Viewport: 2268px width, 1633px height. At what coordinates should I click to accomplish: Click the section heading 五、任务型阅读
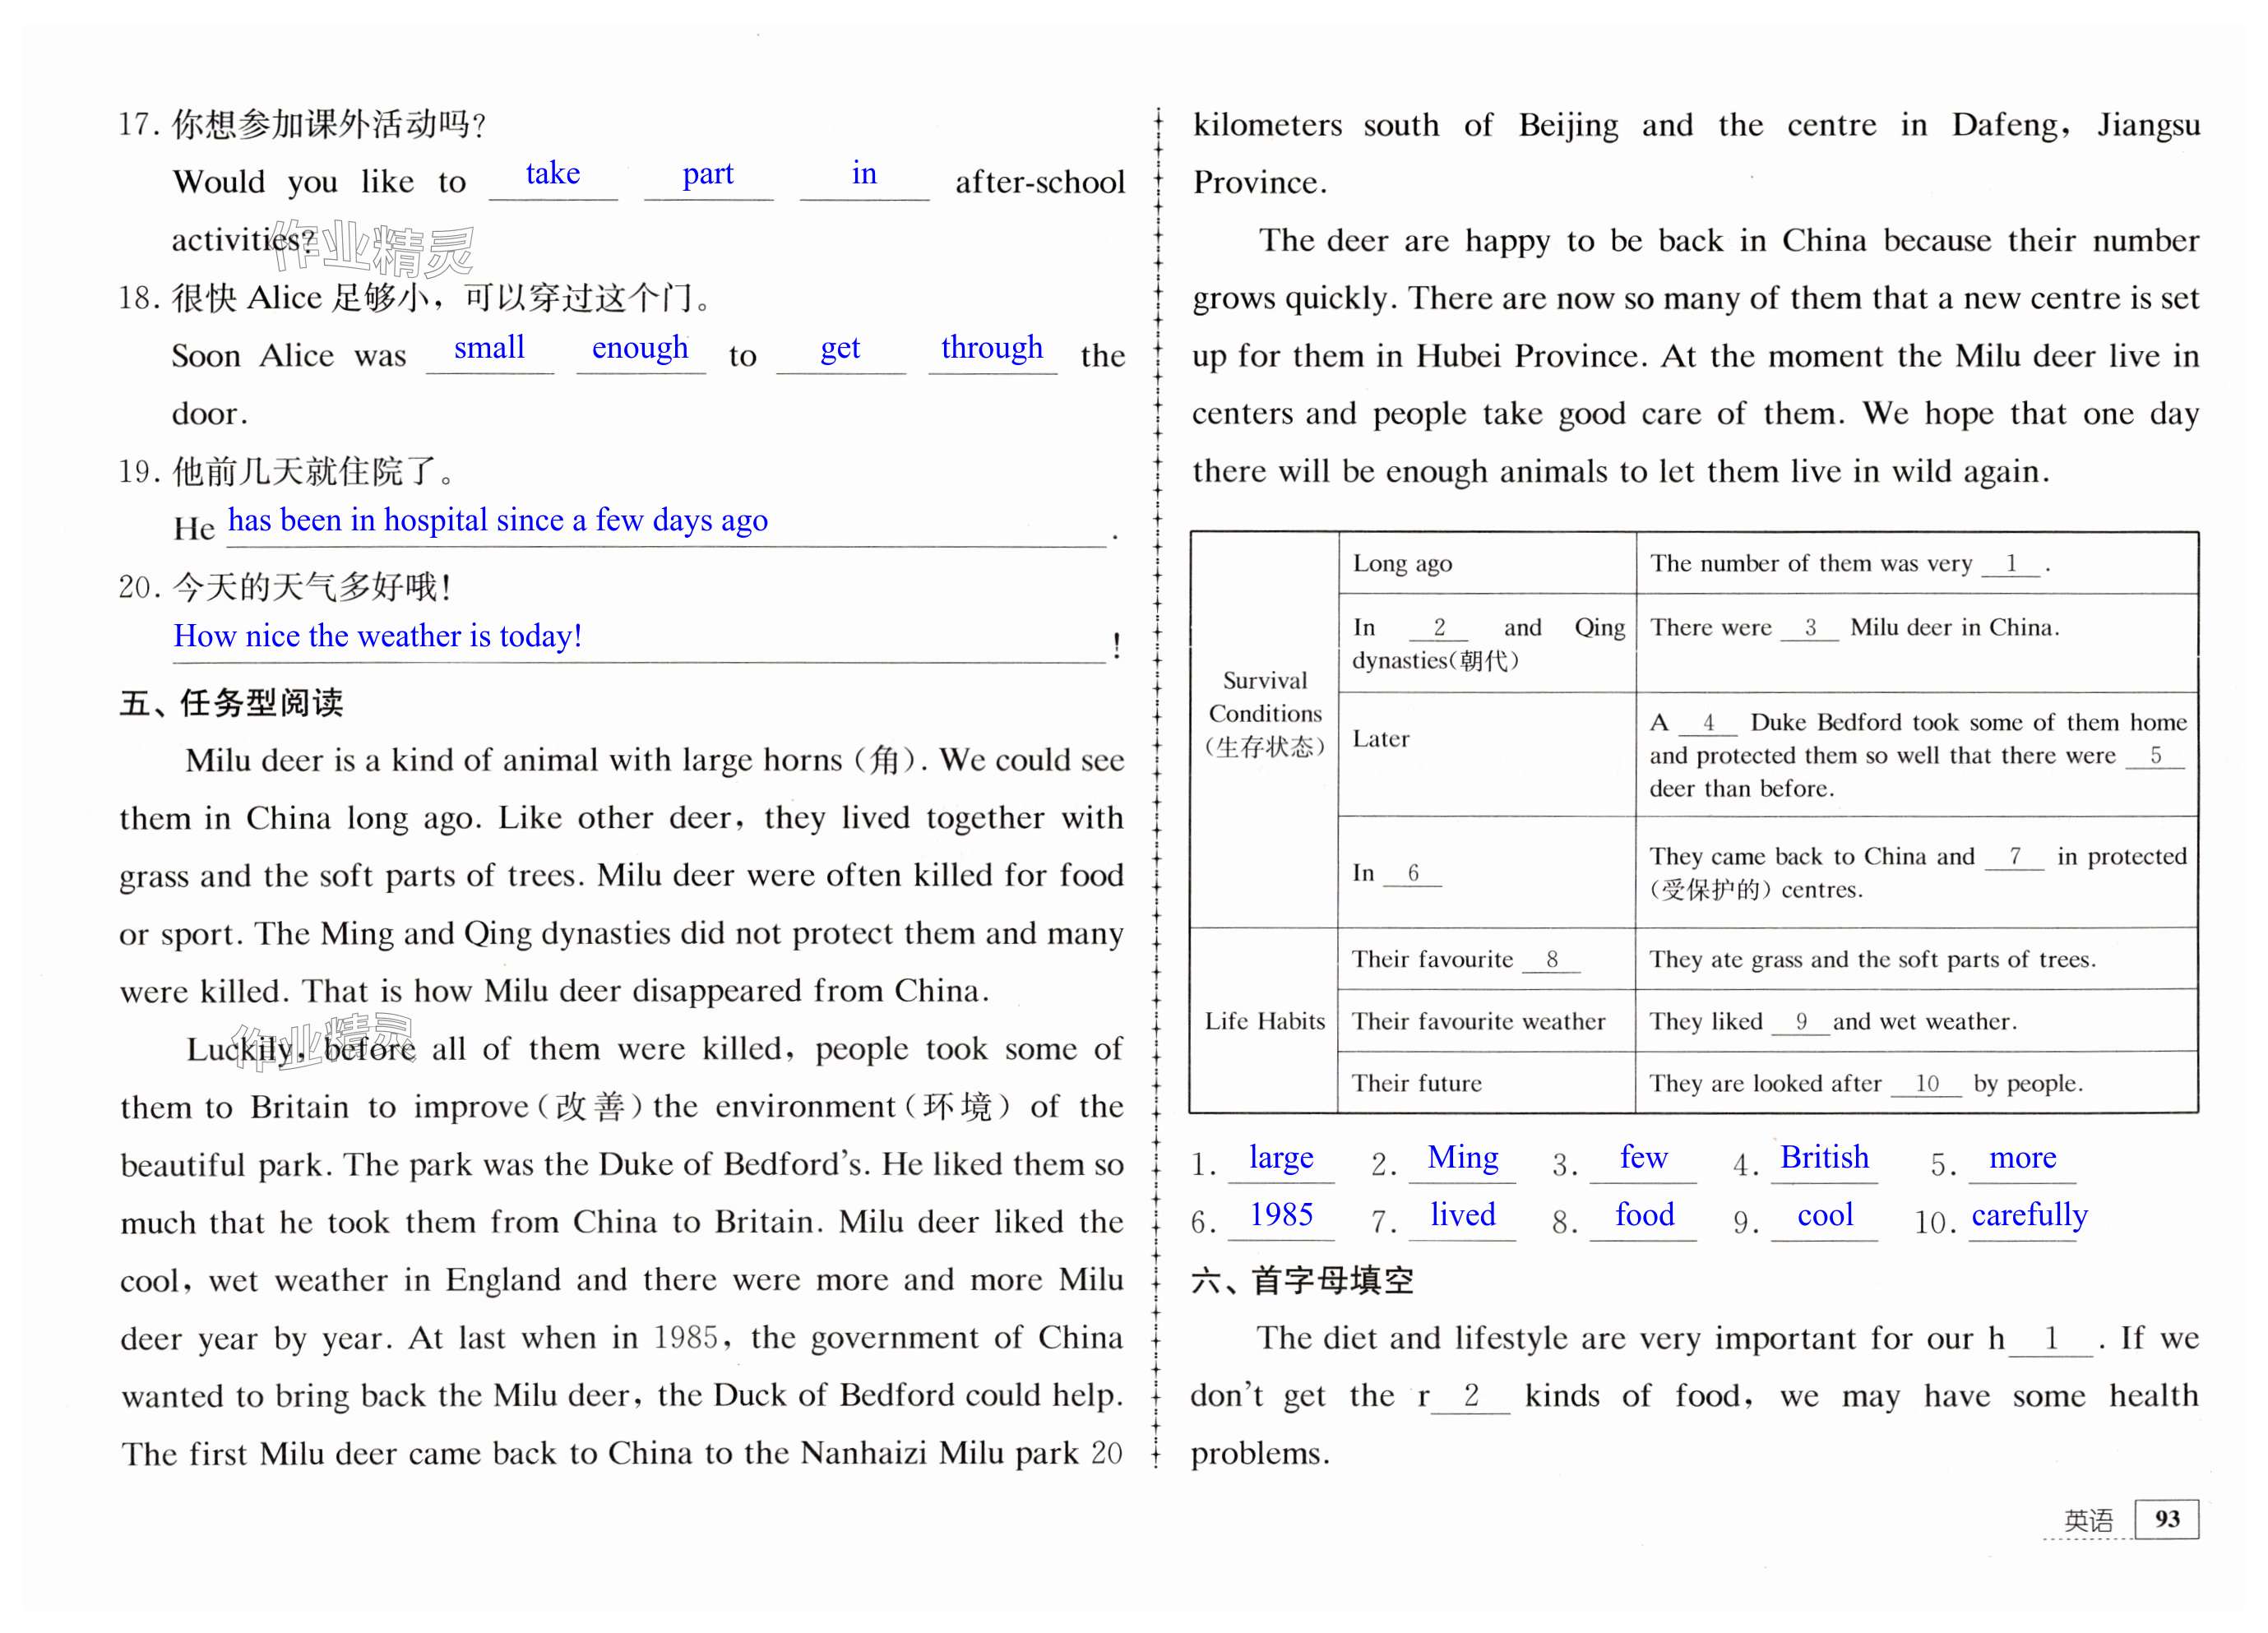click(231, 703)
